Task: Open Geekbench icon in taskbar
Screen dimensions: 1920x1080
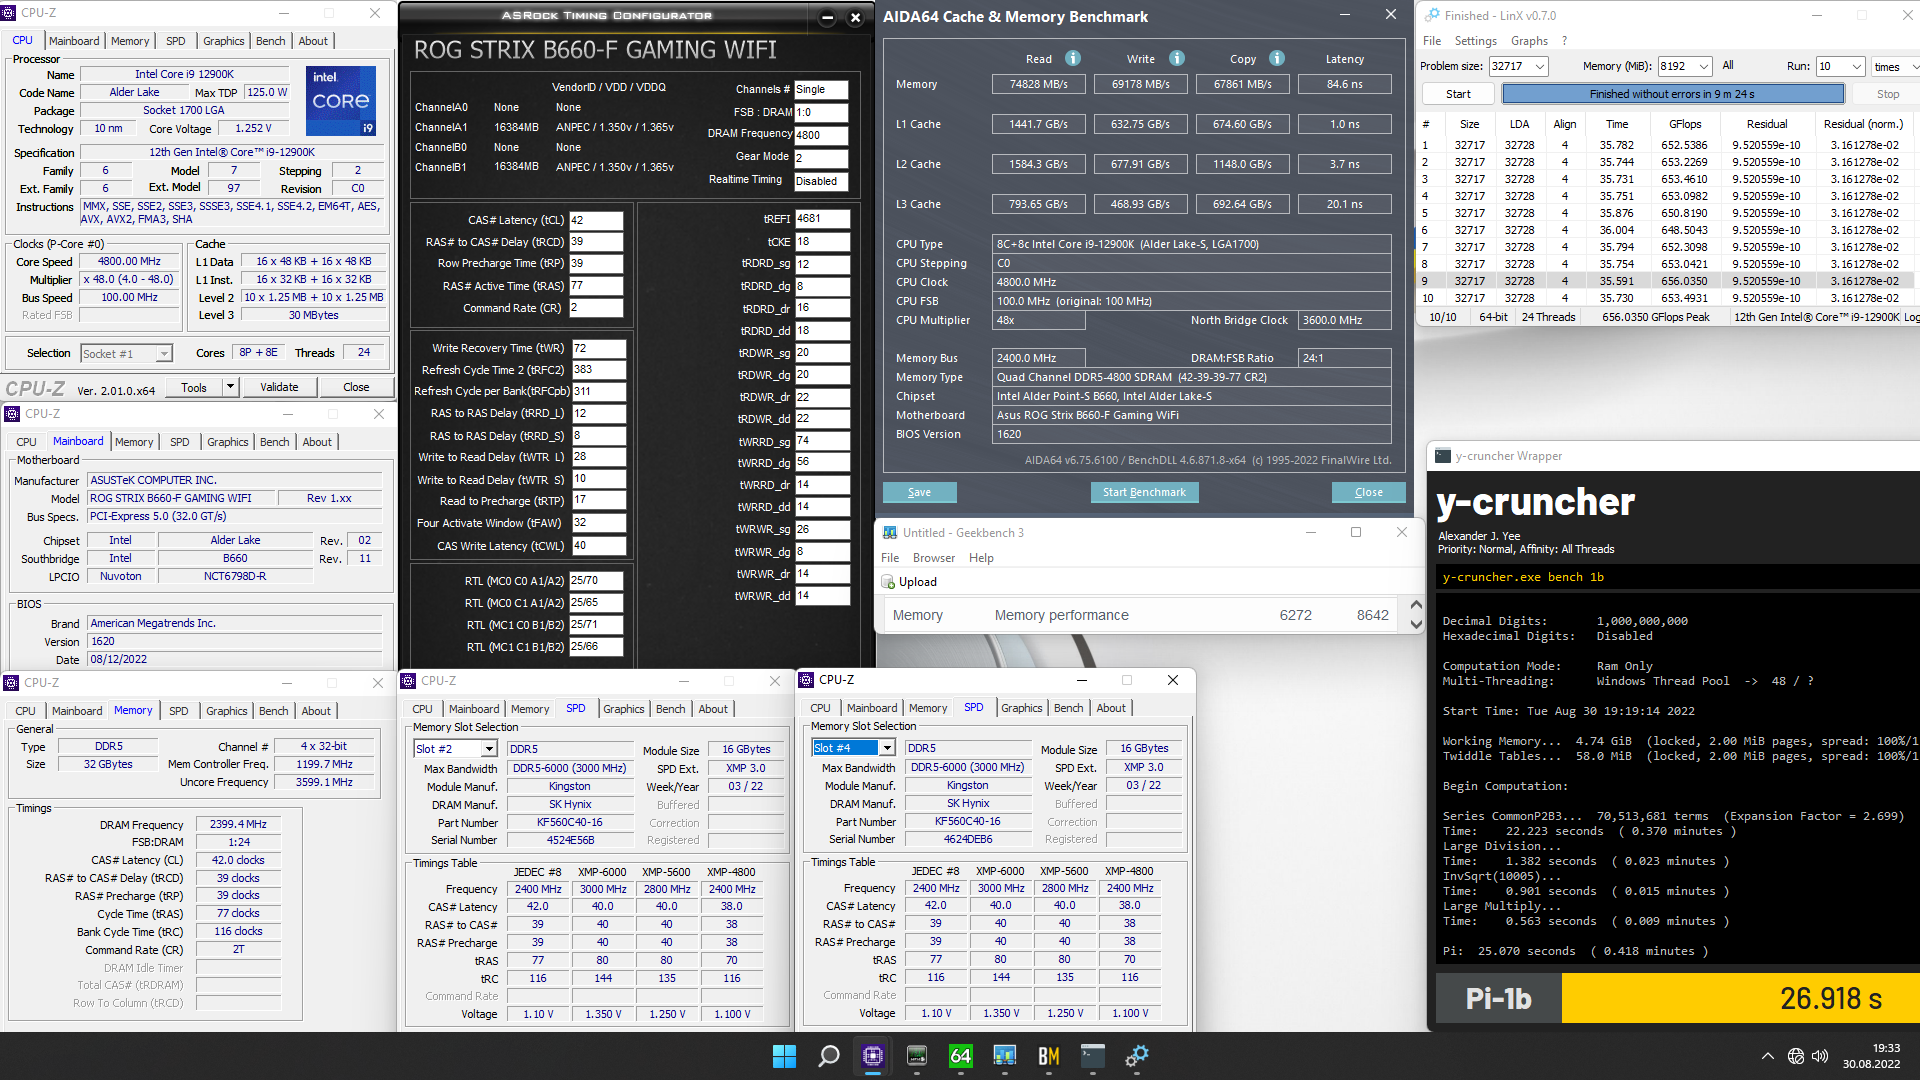Action: (x=1004, y=1056)
